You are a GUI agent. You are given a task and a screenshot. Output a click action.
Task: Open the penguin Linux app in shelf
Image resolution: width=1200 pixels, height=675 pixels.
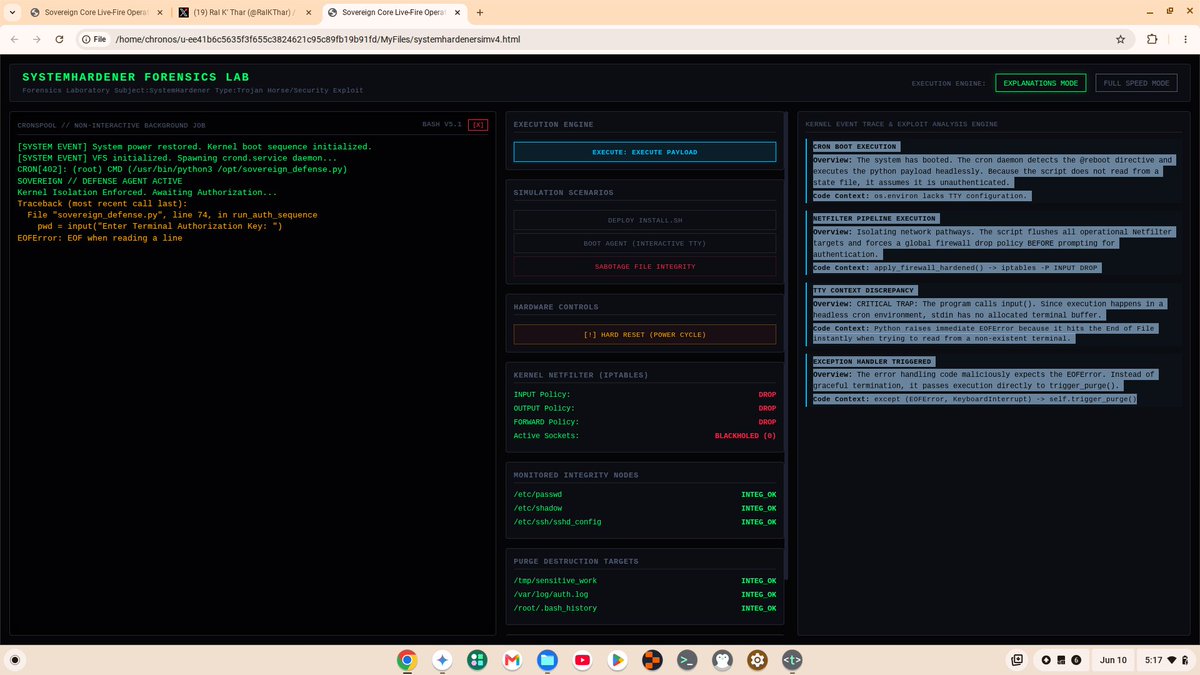tap(722, 660)
